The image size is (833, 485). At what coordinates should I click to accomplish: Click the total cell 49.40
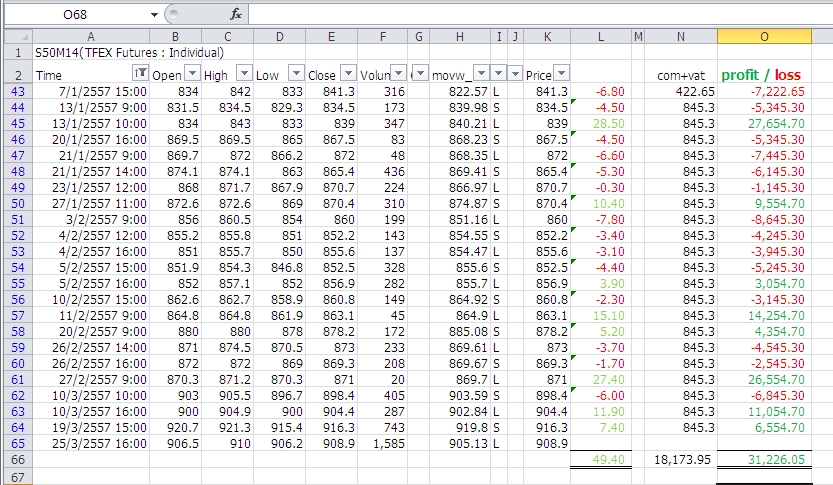[601, 460]
